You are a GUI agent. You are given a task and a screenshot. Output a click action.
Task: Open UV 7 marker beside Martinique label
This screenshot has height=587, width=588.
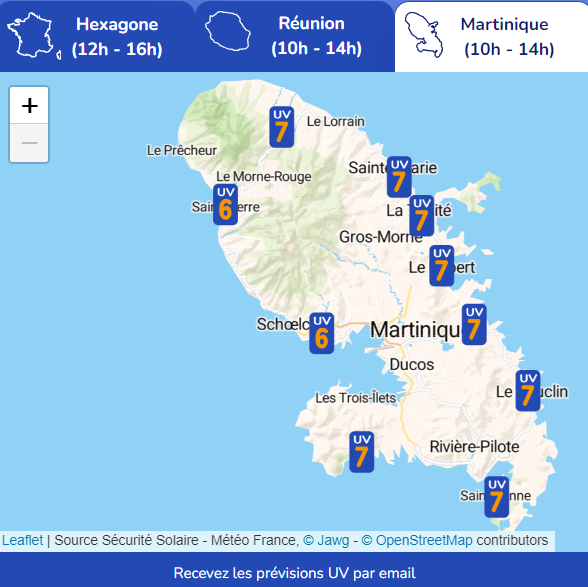[x=474, y=325]
